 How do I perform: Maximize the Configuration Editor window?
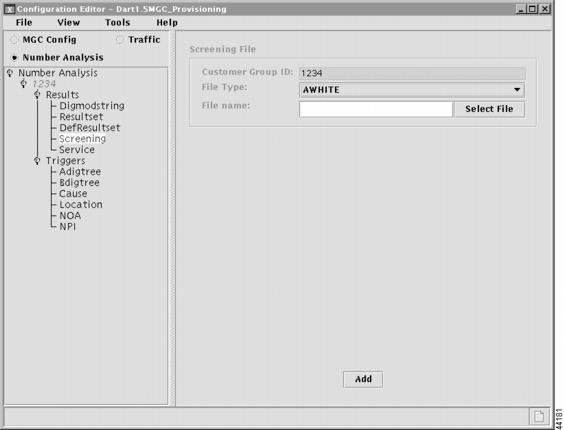[x=533, y=9]
